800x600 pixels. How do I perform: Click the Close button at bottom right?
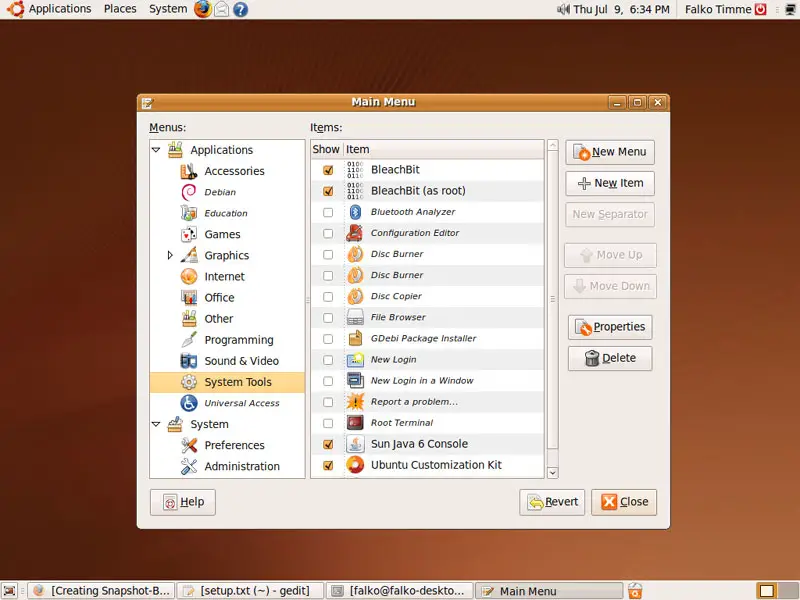[x=623, y=502]
